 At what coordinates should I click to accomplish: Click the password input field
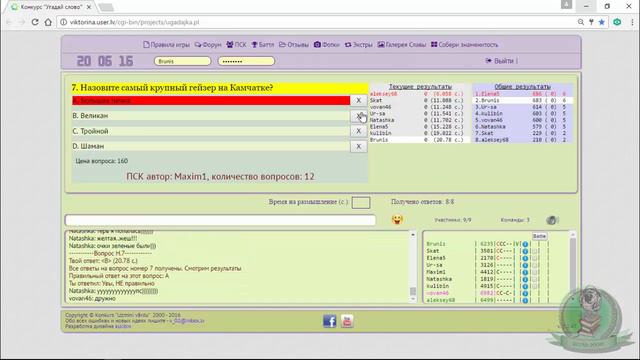(x=246, y=61)
